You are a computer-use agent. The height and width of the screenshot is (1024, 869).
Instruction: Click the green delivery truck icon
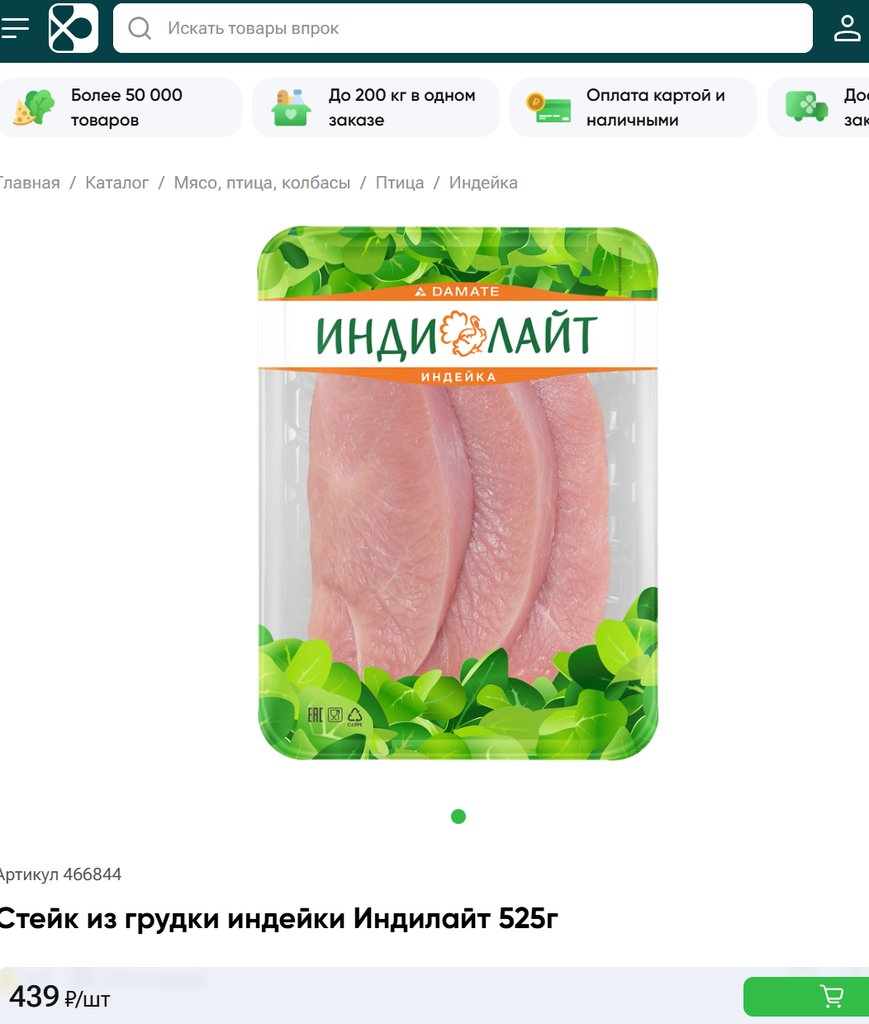806,106
